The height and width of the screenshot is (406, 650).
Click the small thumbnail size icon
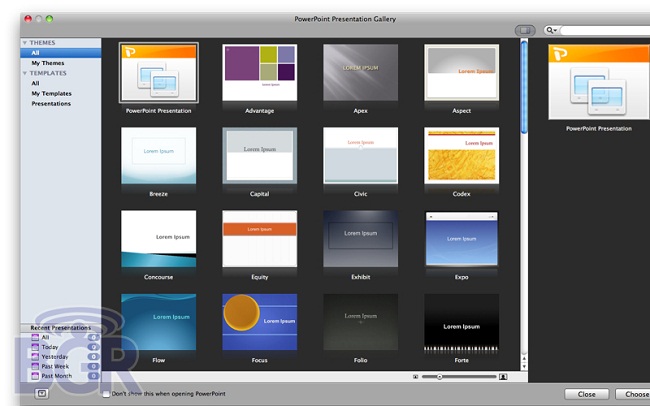[415, 377]
